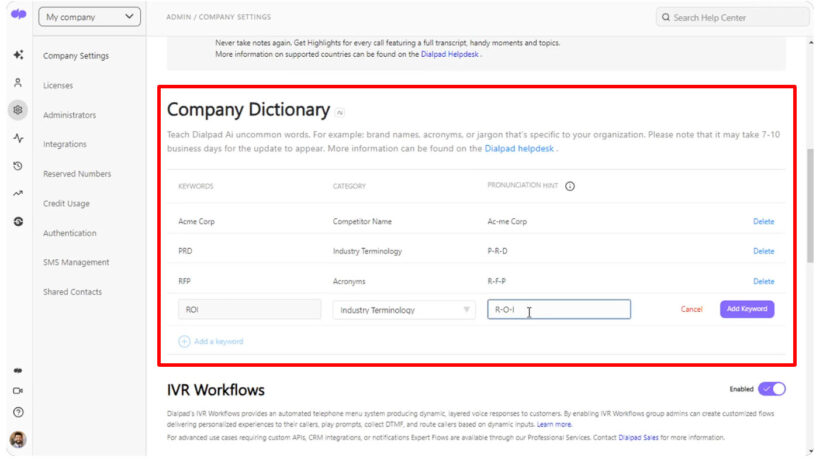Screen dimensions: 830x461
Task: Disable the IVR Workflows toggle
Action: tap(771, 389)
